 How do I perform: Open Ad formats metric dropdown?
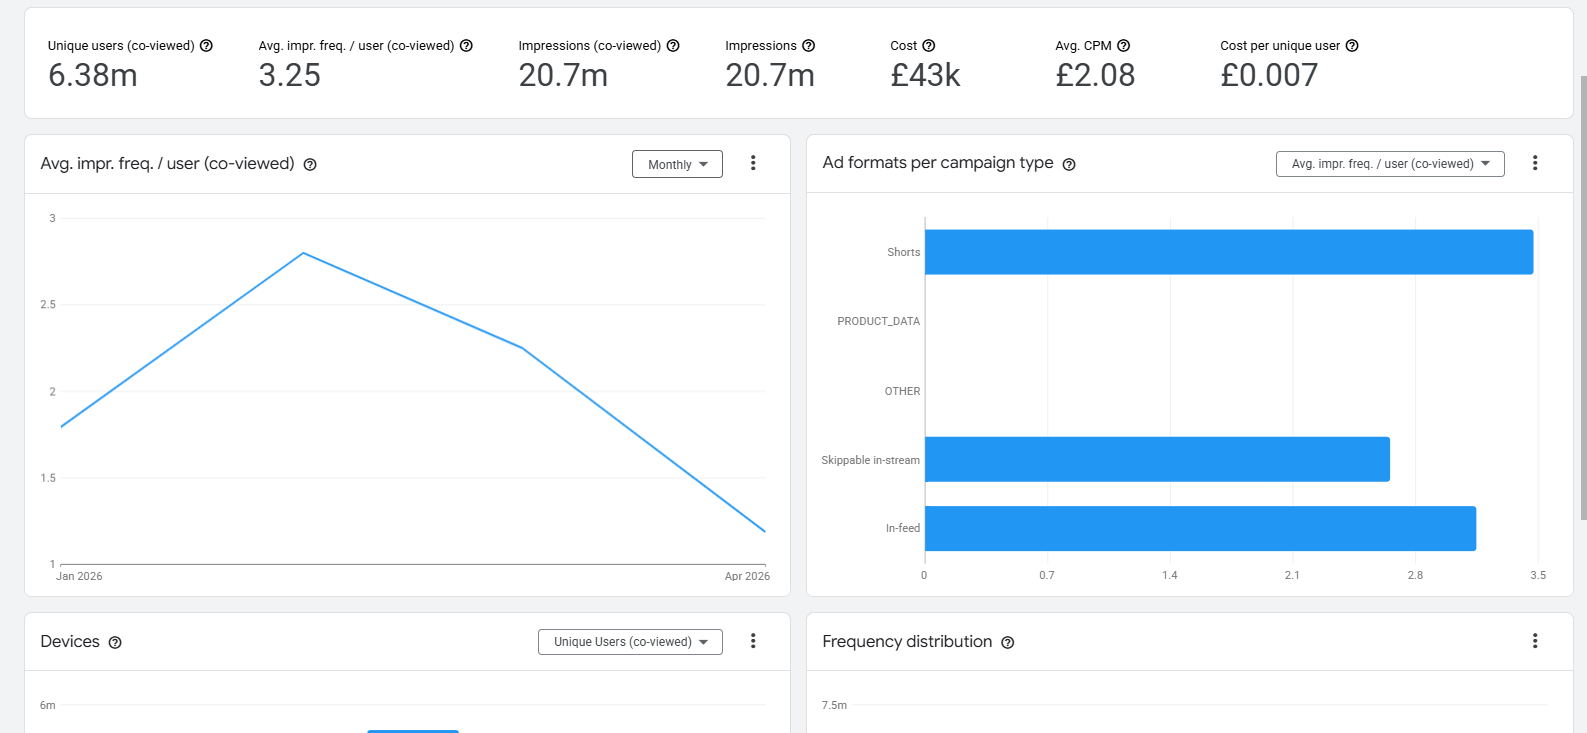pyautogui.click(x=1390, y=164)
